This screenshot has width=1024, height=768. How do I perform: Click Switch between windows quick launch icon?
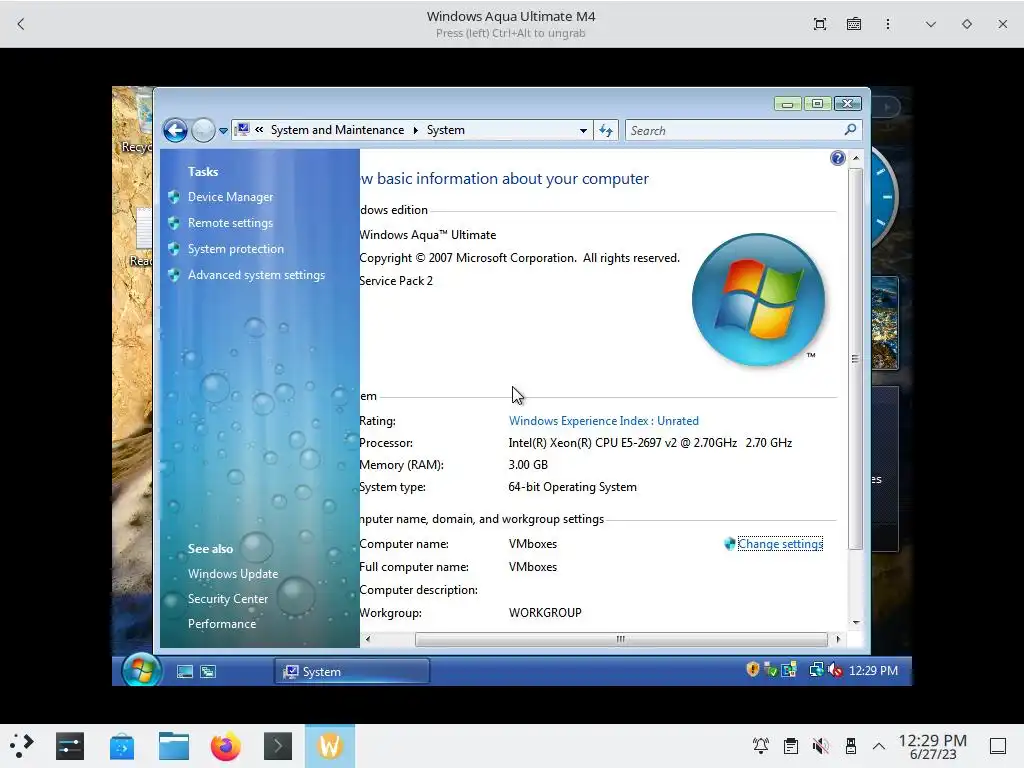click(208, 671)
